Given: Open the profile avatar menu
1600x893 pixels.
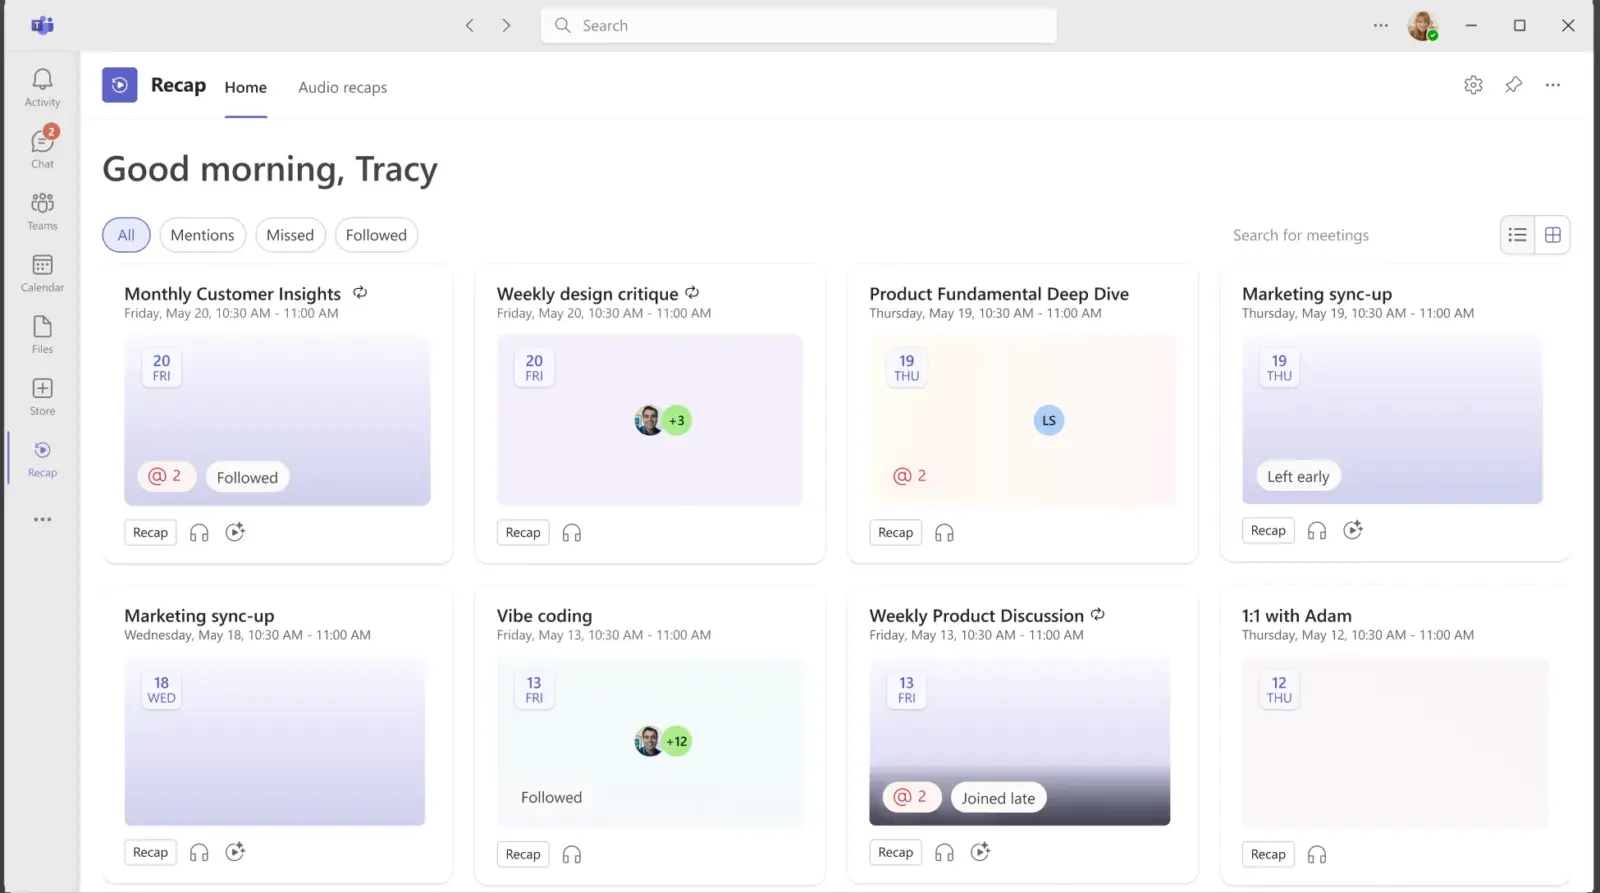Looking at the screenshot, I should tap(1422, 26).
